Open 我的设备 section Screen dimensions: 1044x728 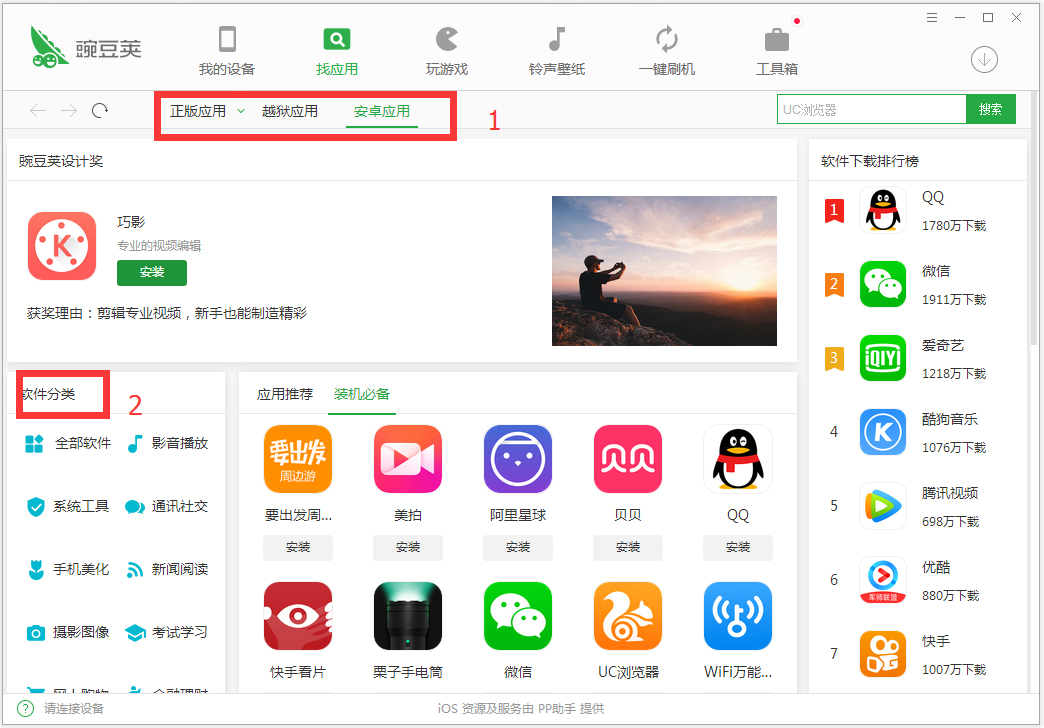[226, 50]
